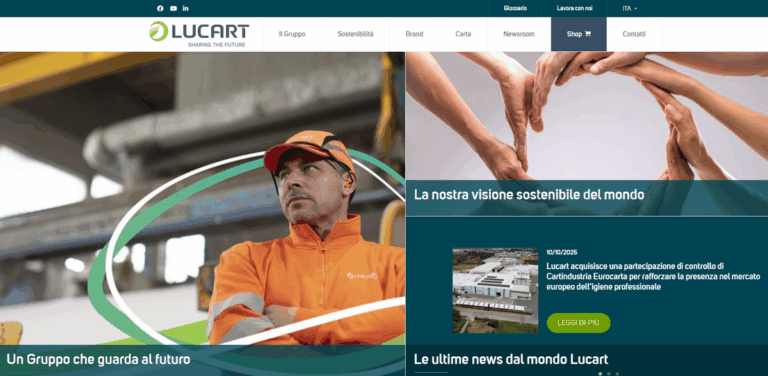Image resolution: width=768 pixels, height=376 pixels.
Task: Expand the ITA language dropdown
Action: pos(630,8)
